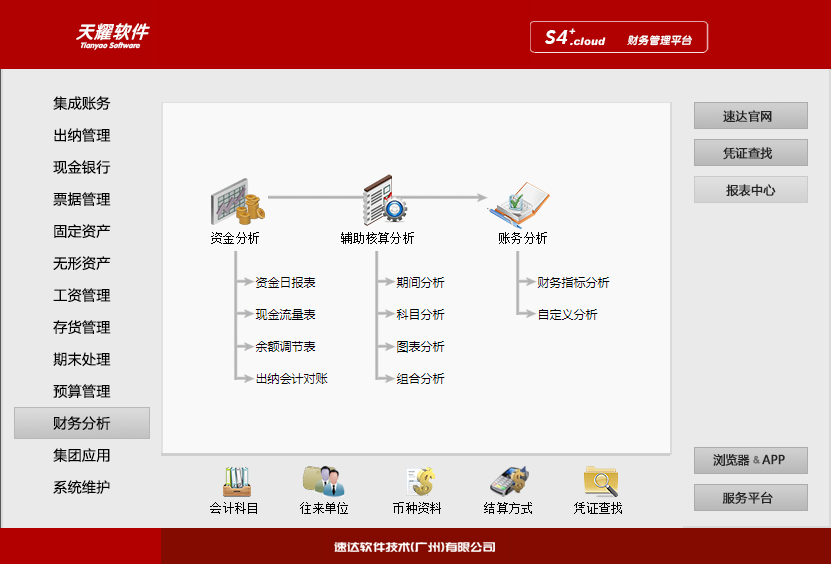
Task: Open 结算方式 card terminal icon
Action: (x=508, y=481)
